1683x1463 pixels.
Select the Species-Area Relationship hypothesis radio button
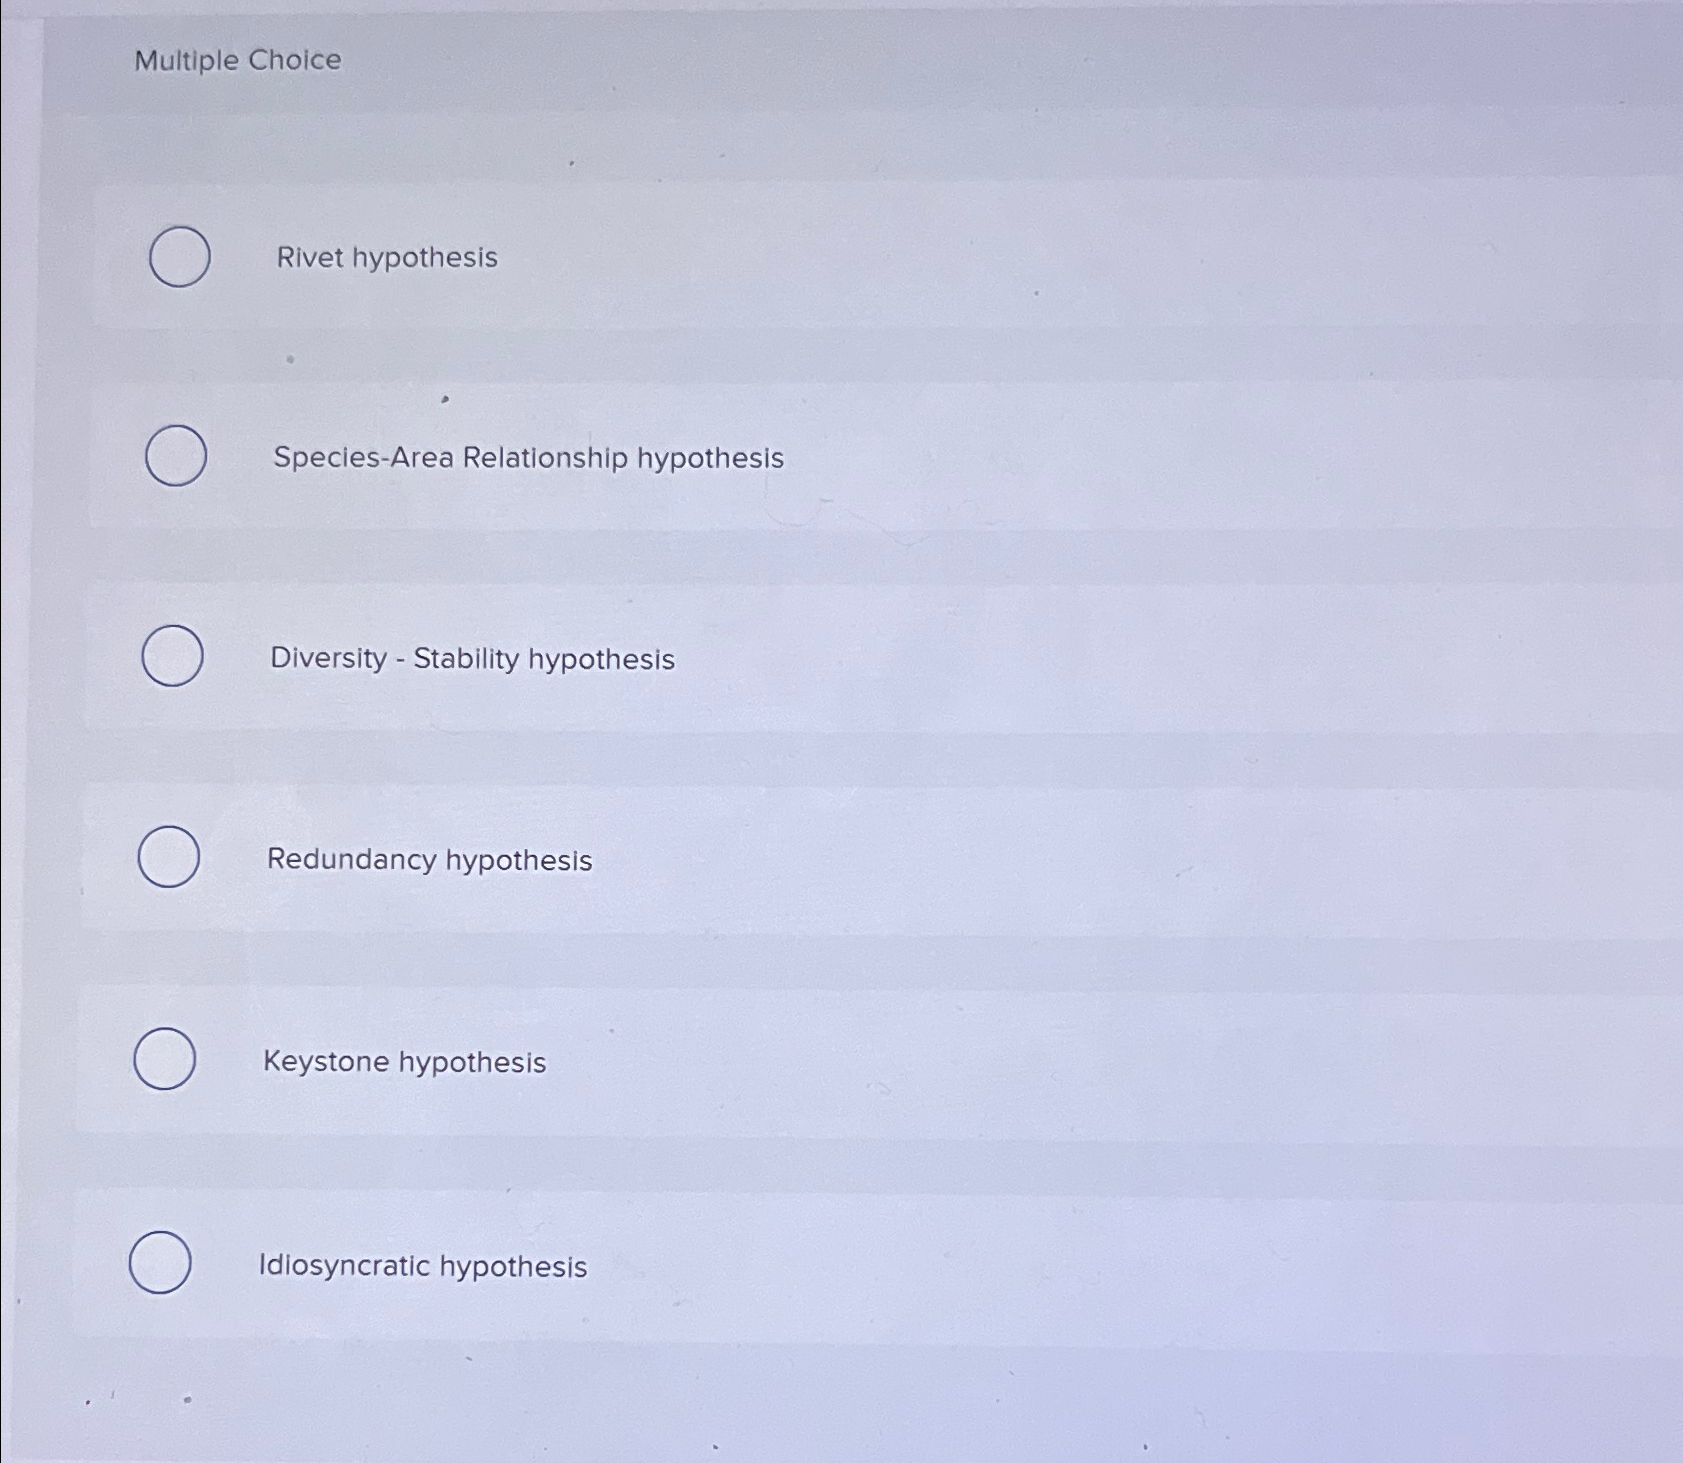coord(177,456)
